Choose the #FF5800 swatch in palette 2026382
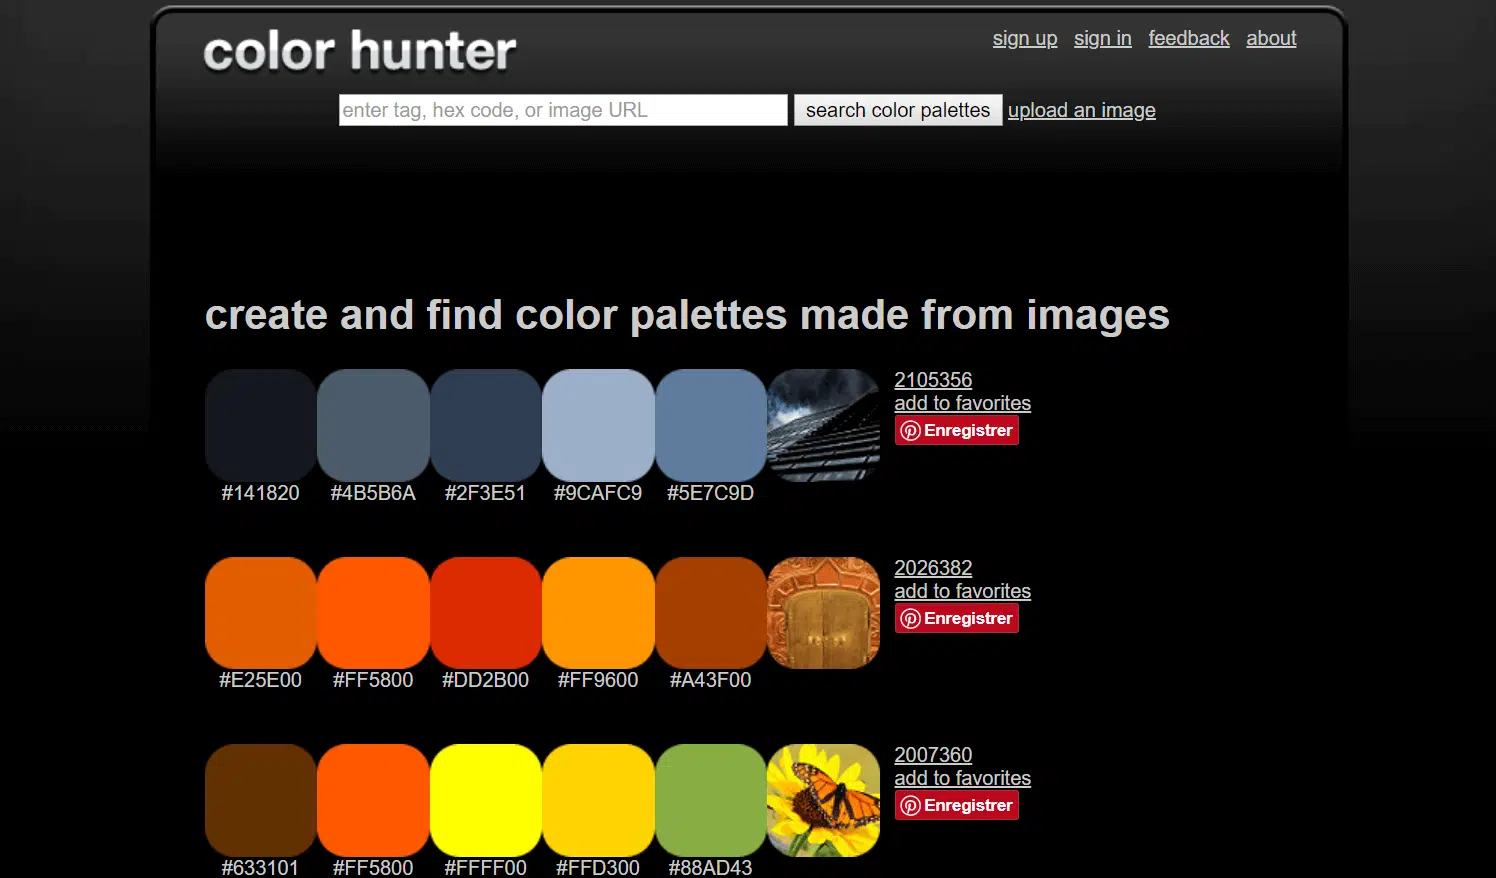This screenshot has height=878, width=1496. pyautogui.click(x=373, y=613)
